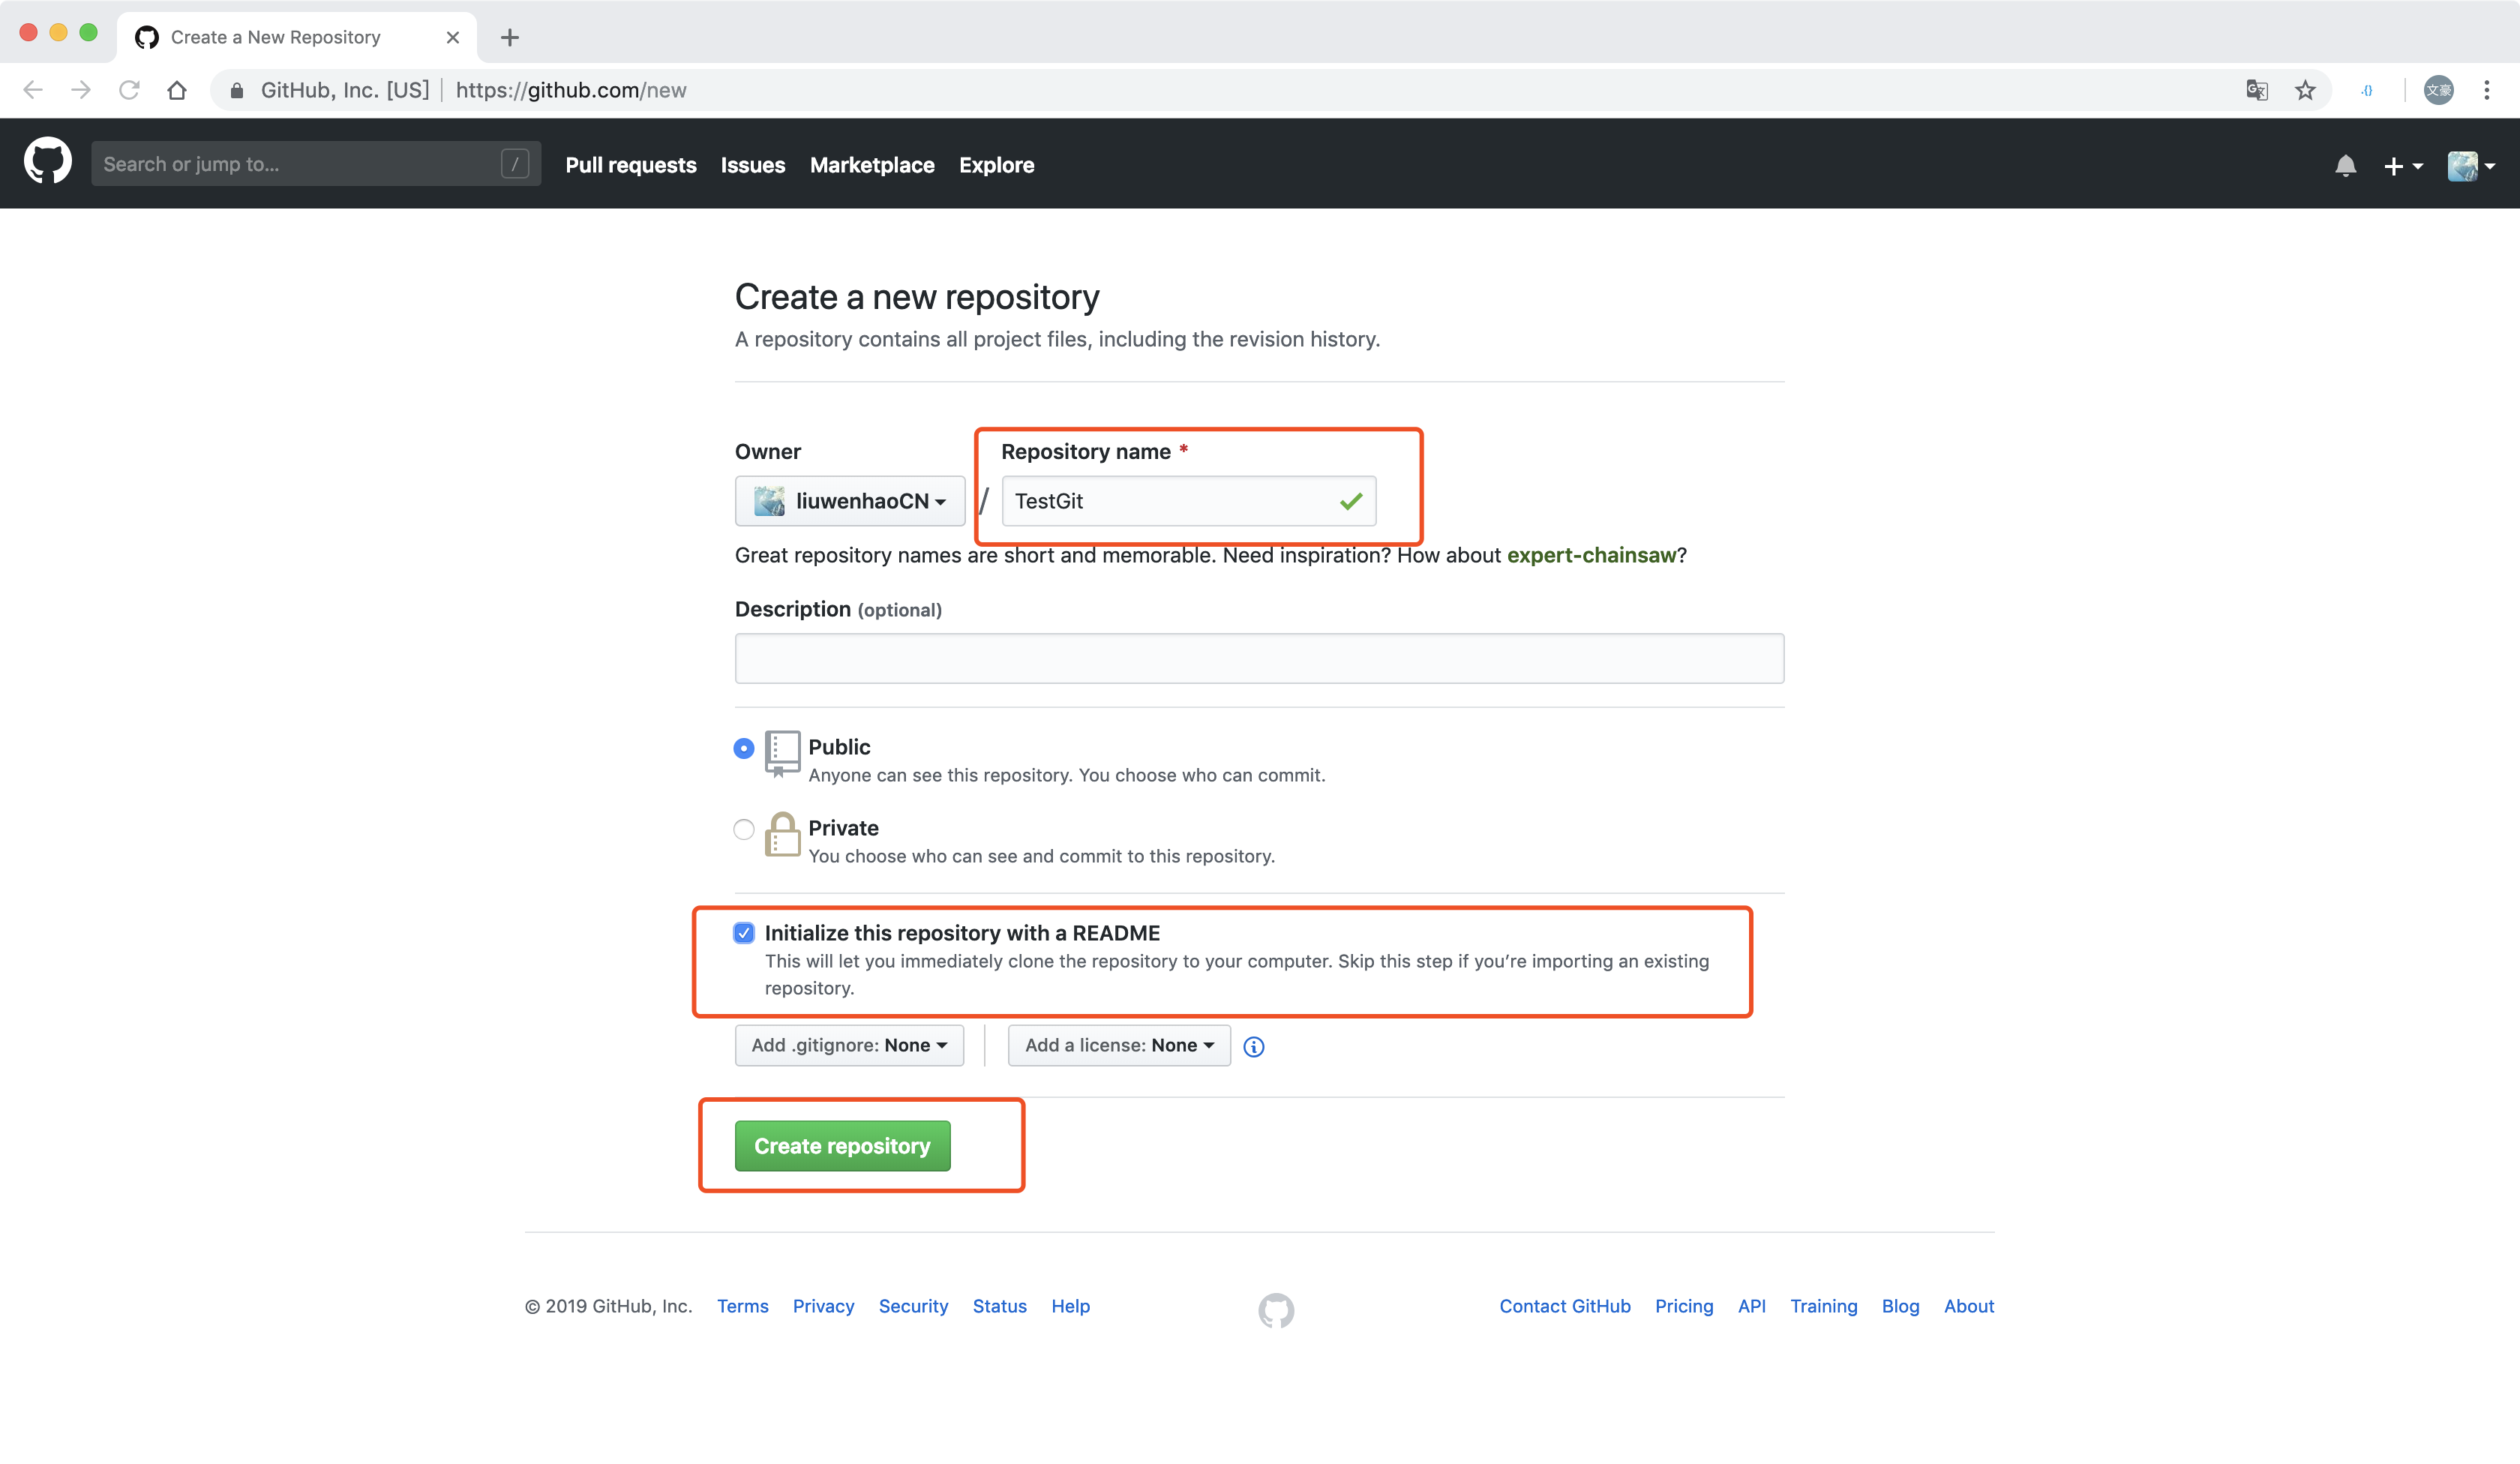Open the Chrome profile avatar icon
This screenshot has height=1464, width=2520.
2439,90
